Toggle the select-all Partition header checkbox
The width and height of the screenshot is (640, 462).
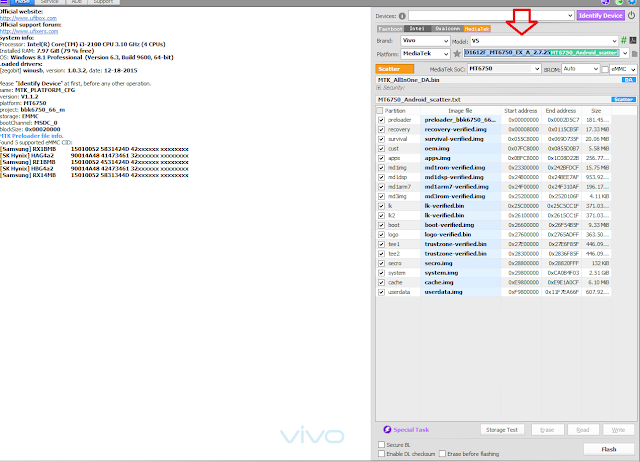click(380, 111)
